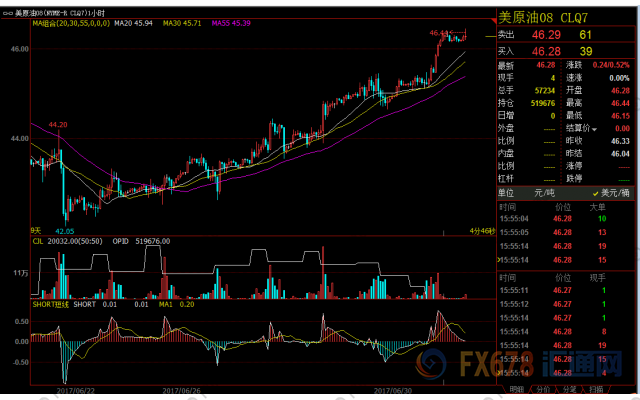Click the yellow price marker arrow on the chart edge
The image size is (640, 400).
coord(491,37)
